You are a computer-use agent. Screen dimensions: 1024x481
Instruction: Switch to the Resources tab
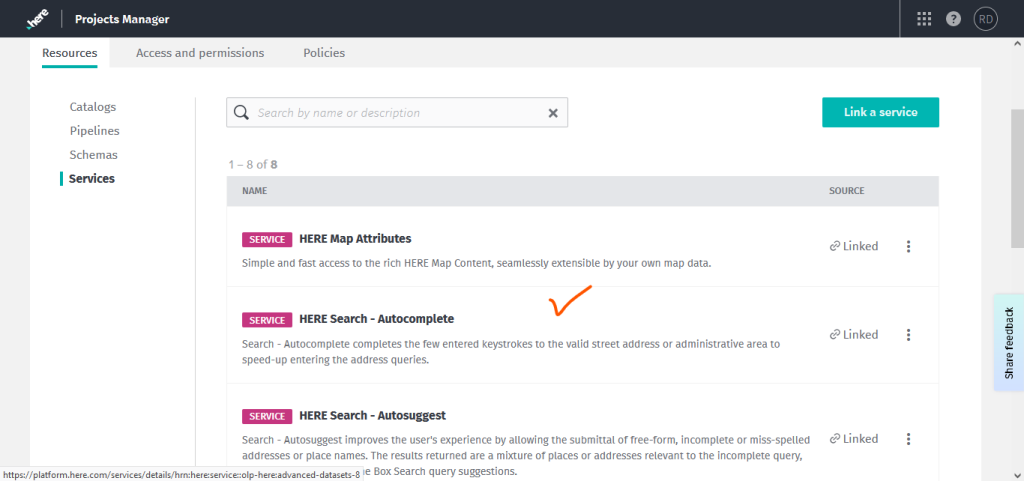pos(70,53)
